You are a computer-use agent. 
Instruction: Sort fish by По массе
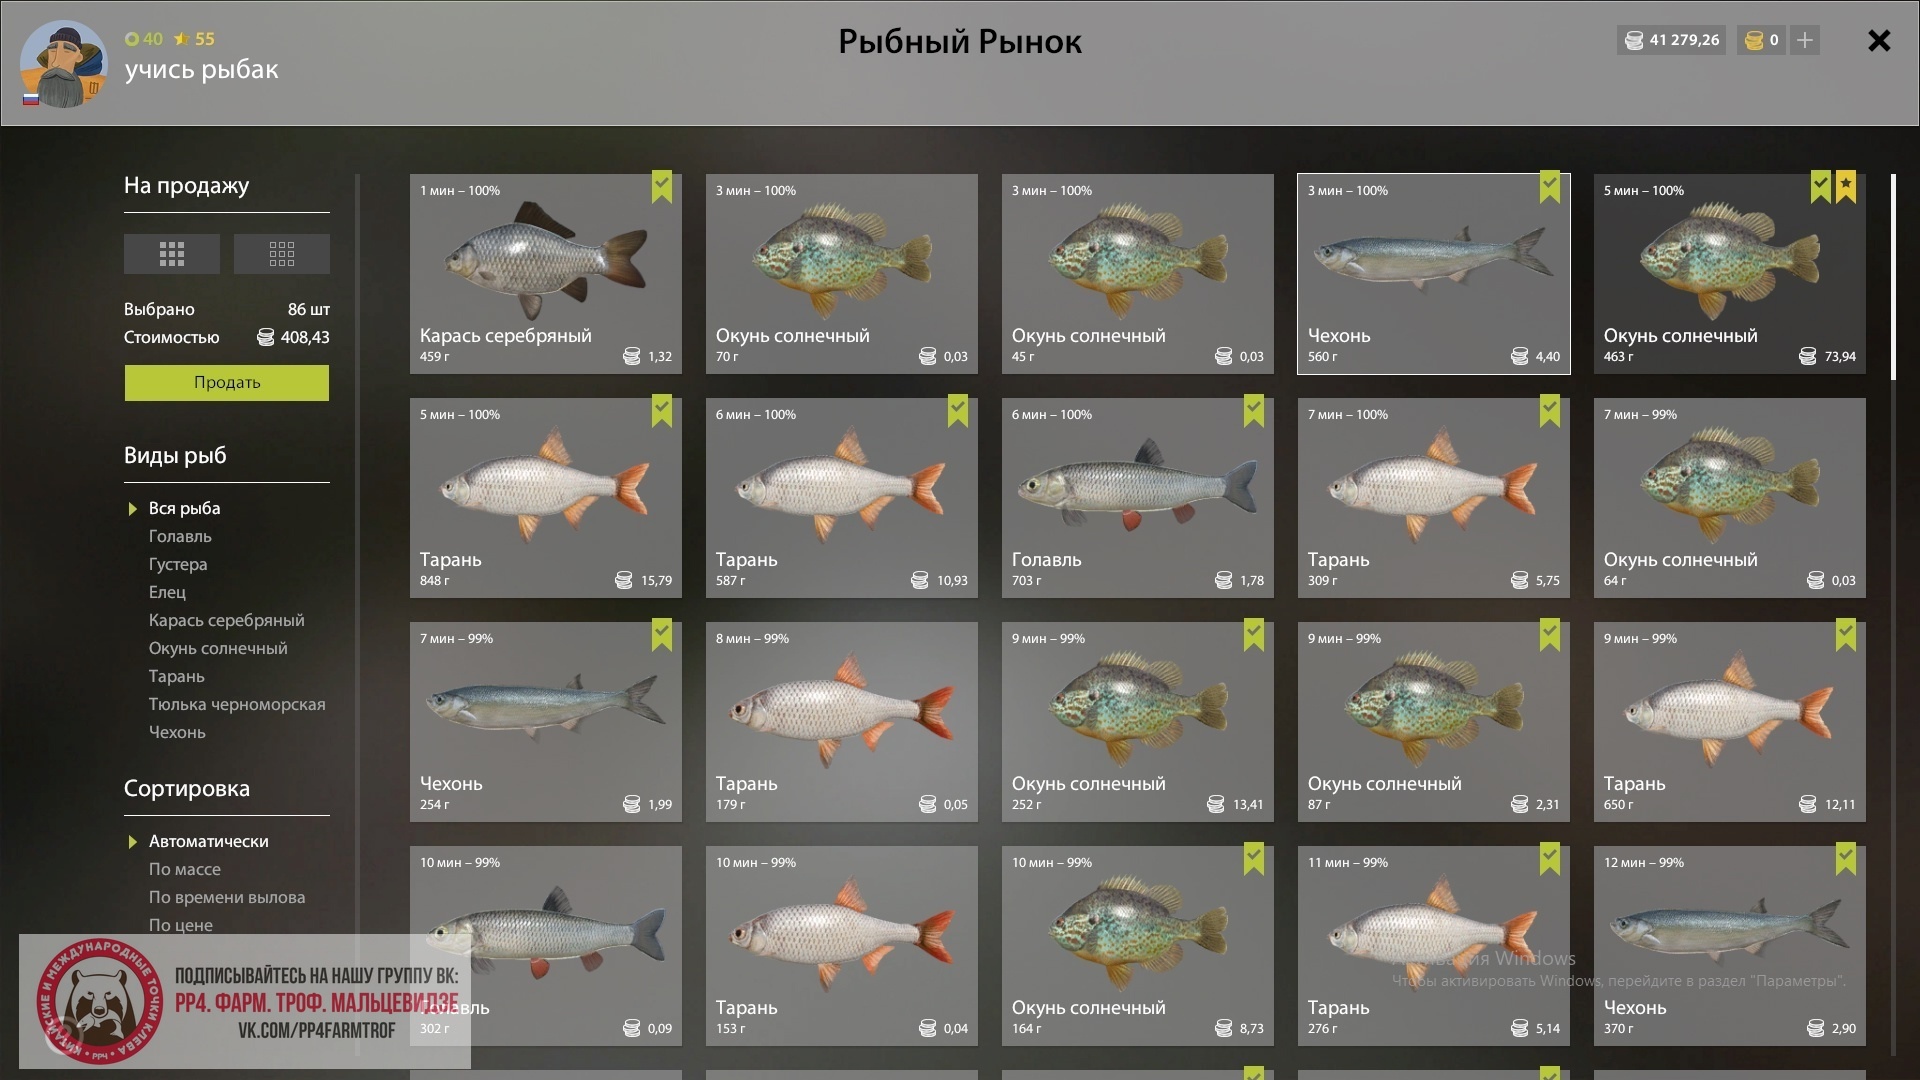pos(185,869)
